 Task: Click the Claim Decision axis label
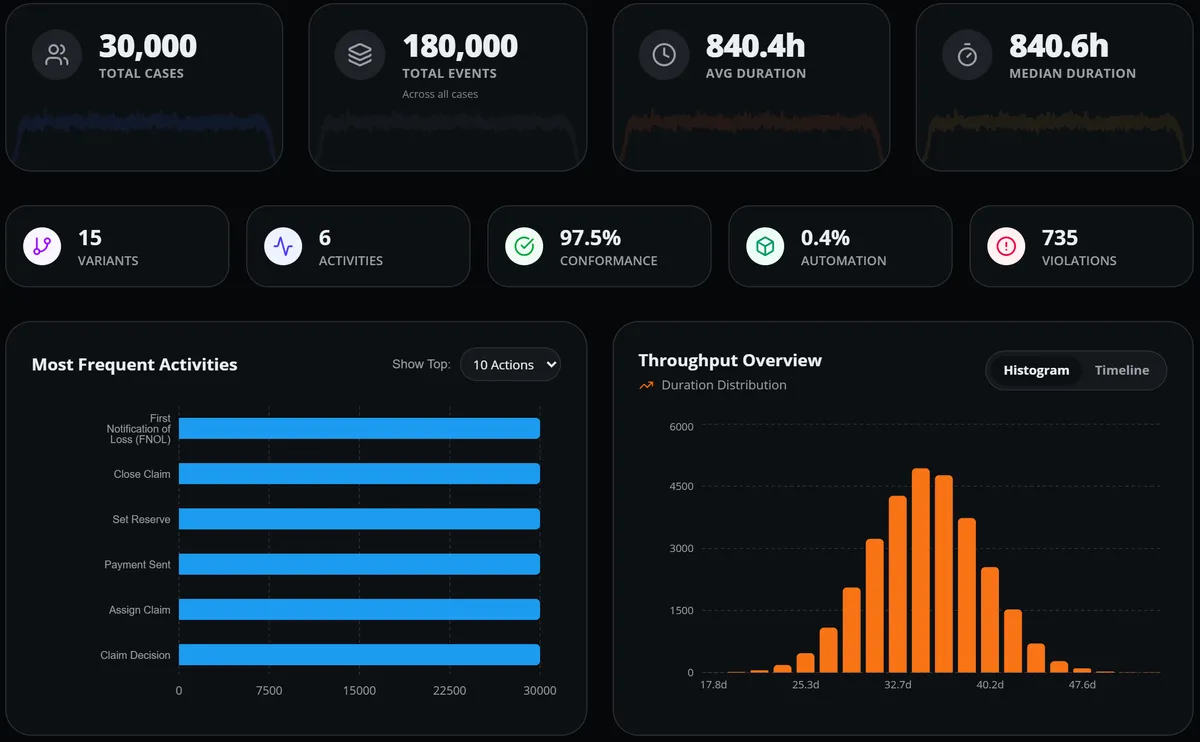[135, 655]
